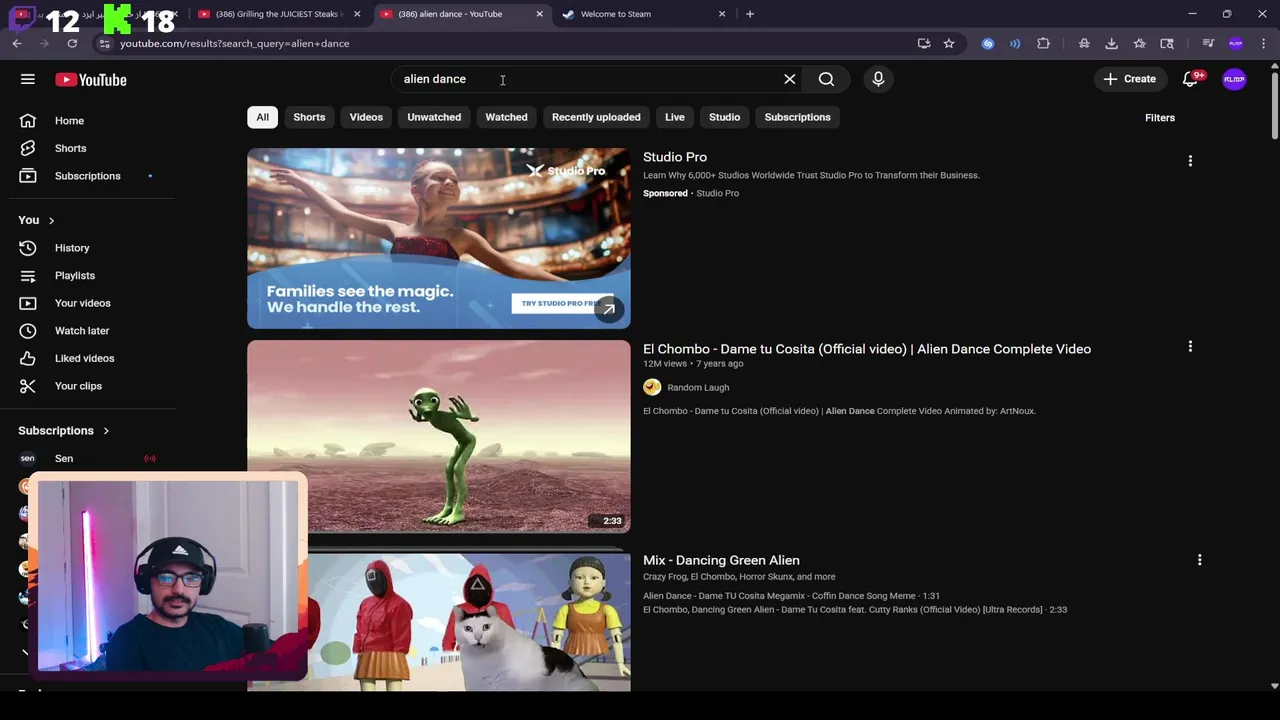This screenshot has height=720, width=1280.
Task: Go back with the browser back arrow
Action: click(x=17, y=43)
